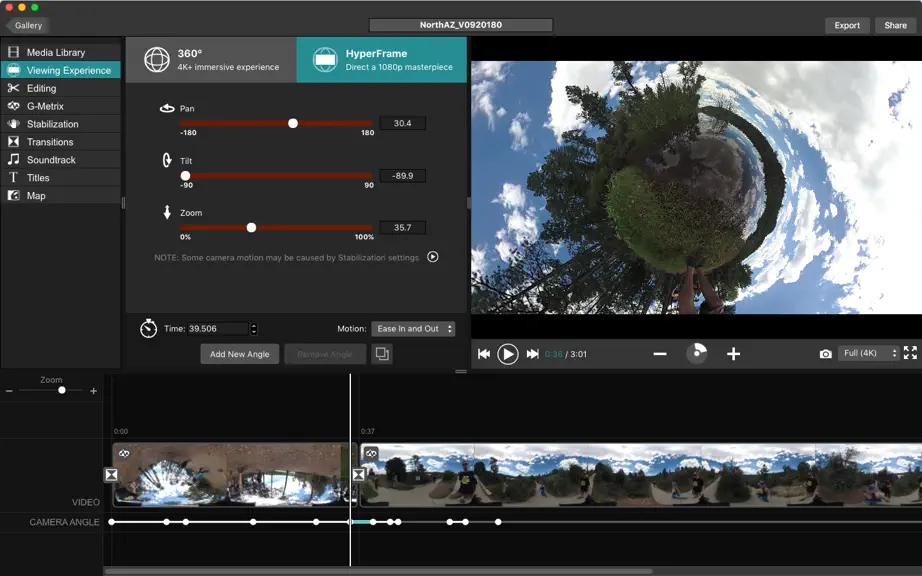The height and width of the screenshot is (576, 922).
Task: Click the Add New Angle button
Action: [240, 354]
